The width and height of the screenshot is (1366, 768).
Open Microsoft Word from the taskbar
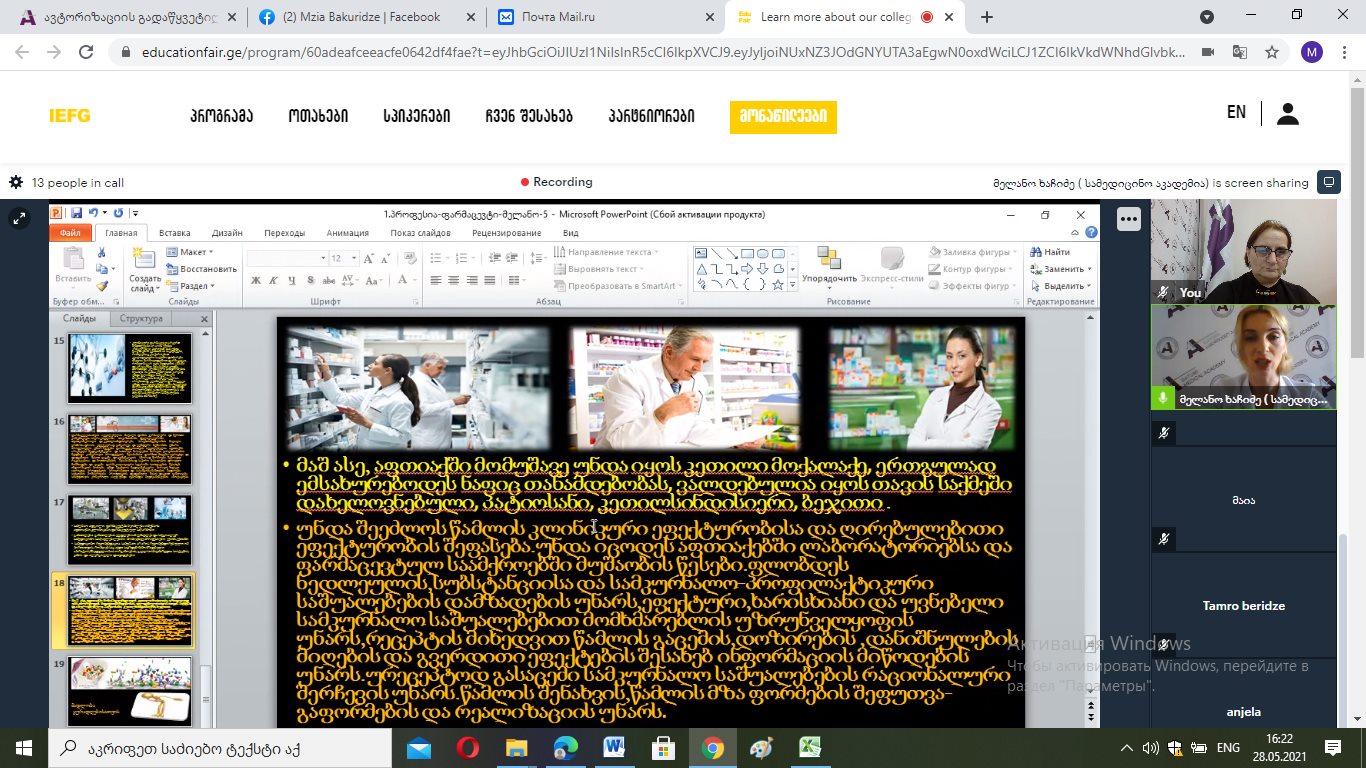tap(614, 748)
